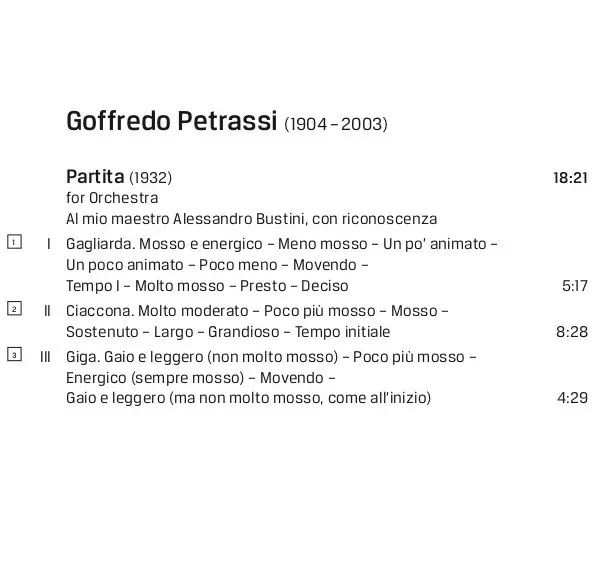This screenshot has width=600, height=568.
Task: Click the Goffredo Petrassi composer heading
Action: click(x=171, y=121)
